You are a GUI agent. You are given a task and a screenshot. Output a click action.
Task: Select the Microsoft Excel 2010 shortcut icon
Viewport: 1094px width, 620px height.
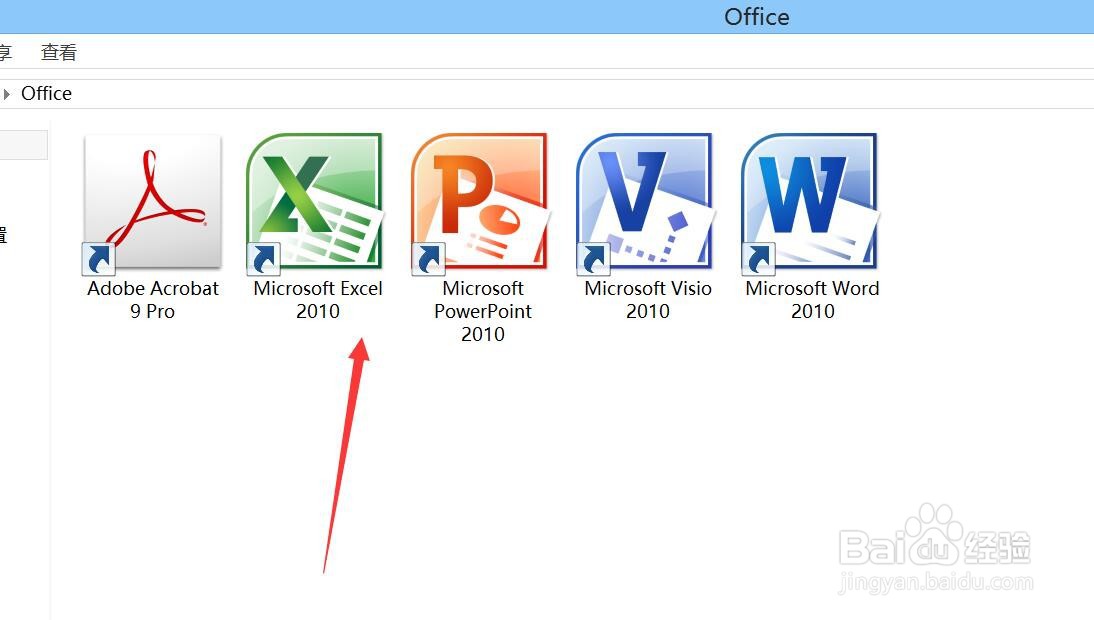pos(315,203)
